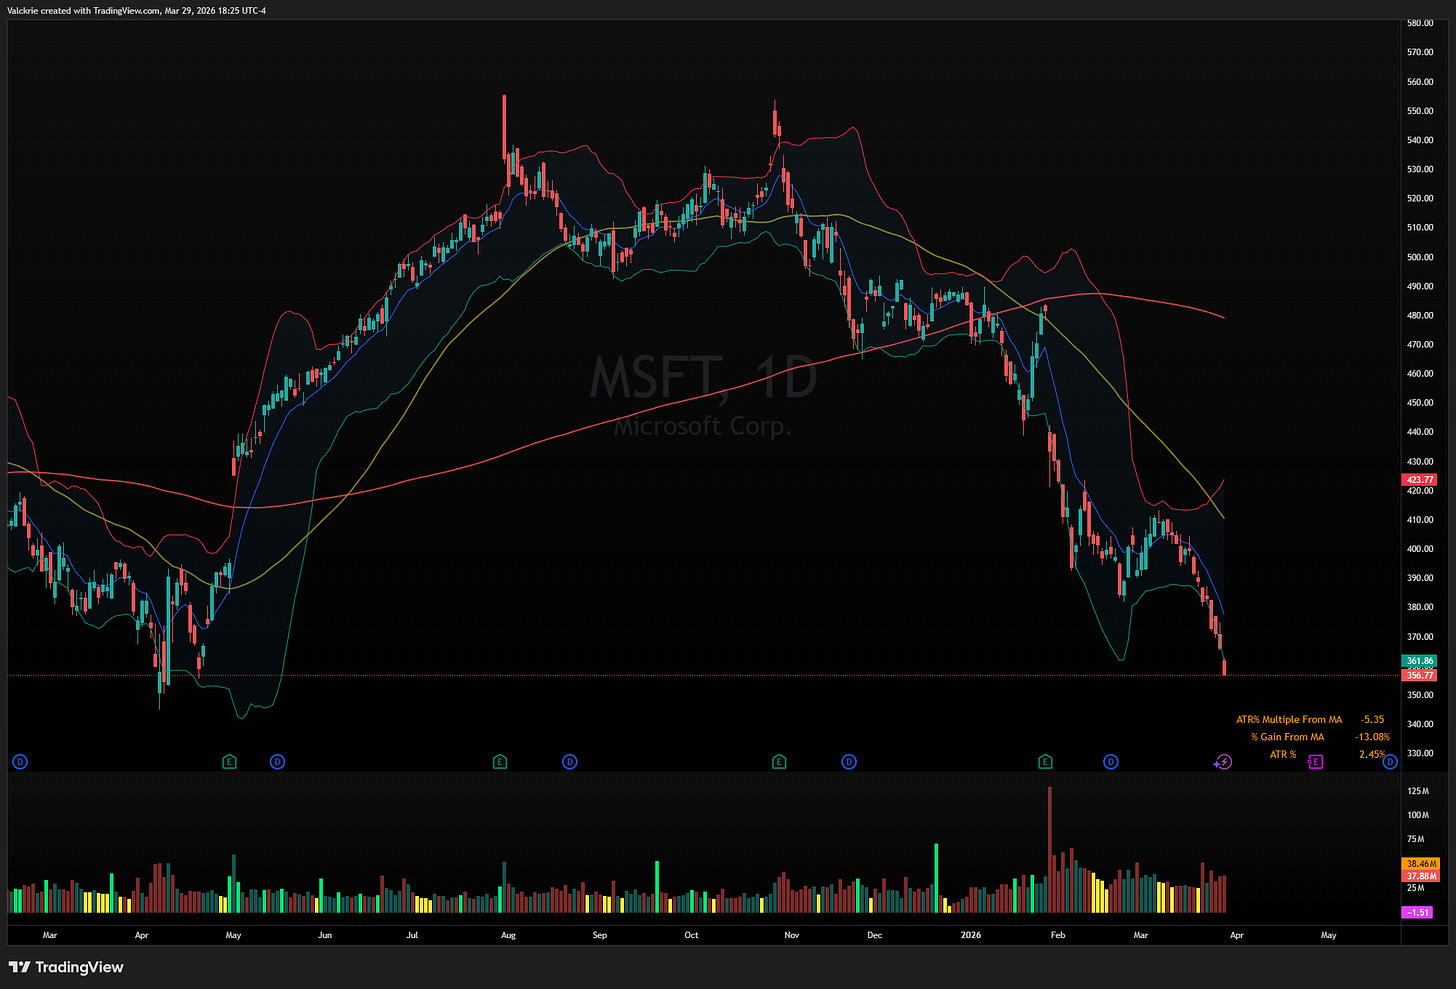Click the 100M volume axis label

(1418, 815)
